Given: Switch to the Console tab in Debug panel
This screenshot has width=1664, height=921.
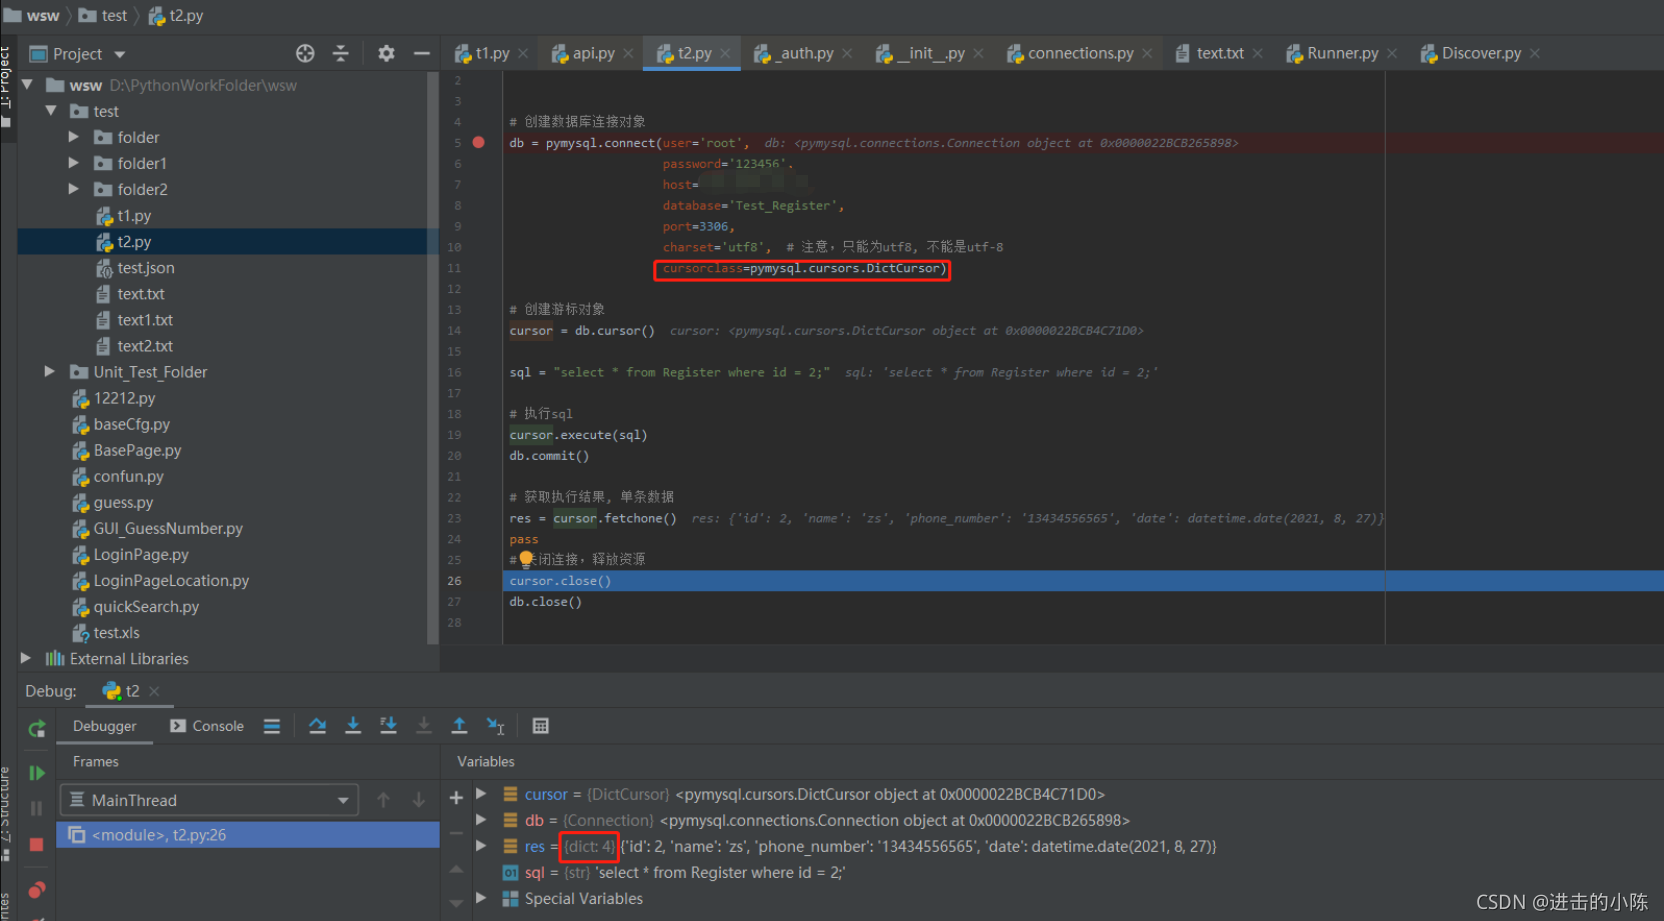Looking at the screenshot, I should point(215,726).
